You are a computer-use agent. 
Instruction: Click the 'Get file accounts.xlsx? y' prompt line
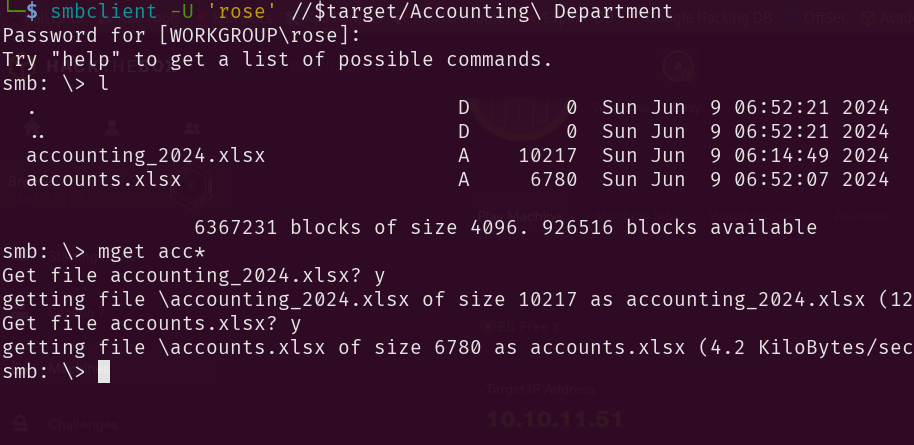pos(152,324)
